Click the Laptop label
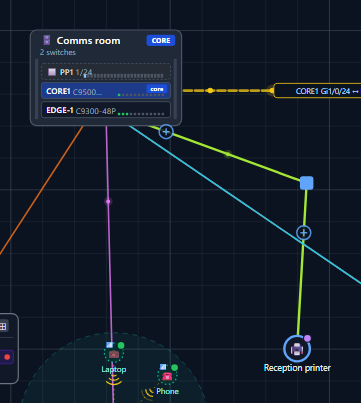 [114, 369]
